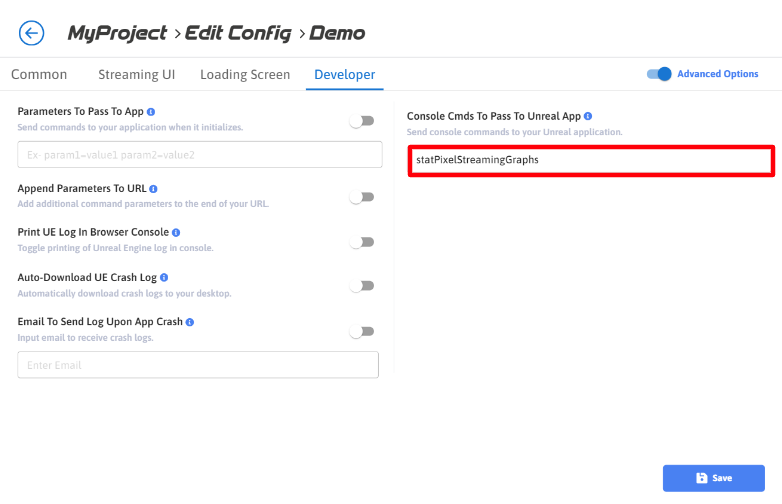Screen dimensions: 782x504
Task: Enable Auto-Download UE Crash Log switch
Action: [x=361, y=286]
